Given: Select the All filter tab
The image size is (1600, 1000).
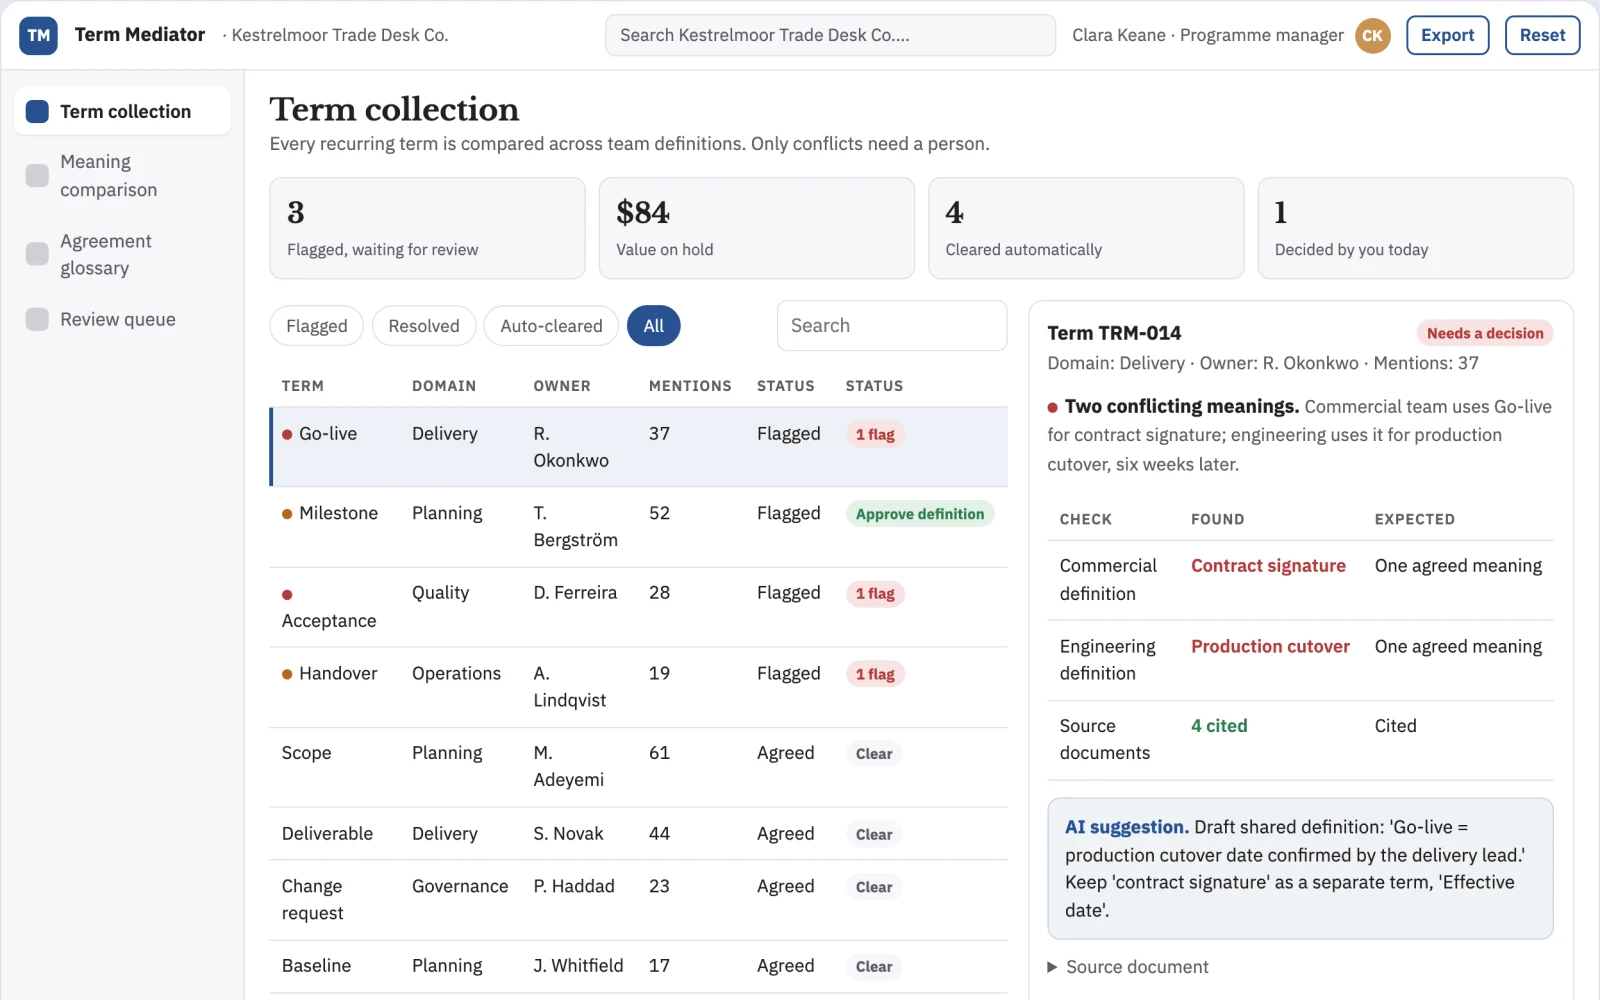Looking at the screenshot, I should point(654,326).
